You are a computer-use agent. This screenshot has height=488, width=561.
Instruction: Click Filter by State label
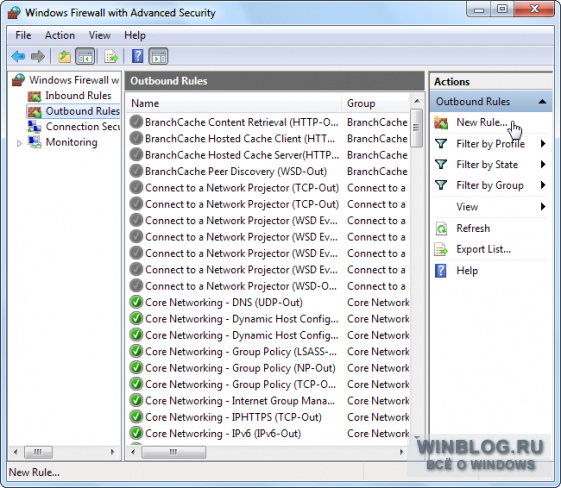click(487, 165)
